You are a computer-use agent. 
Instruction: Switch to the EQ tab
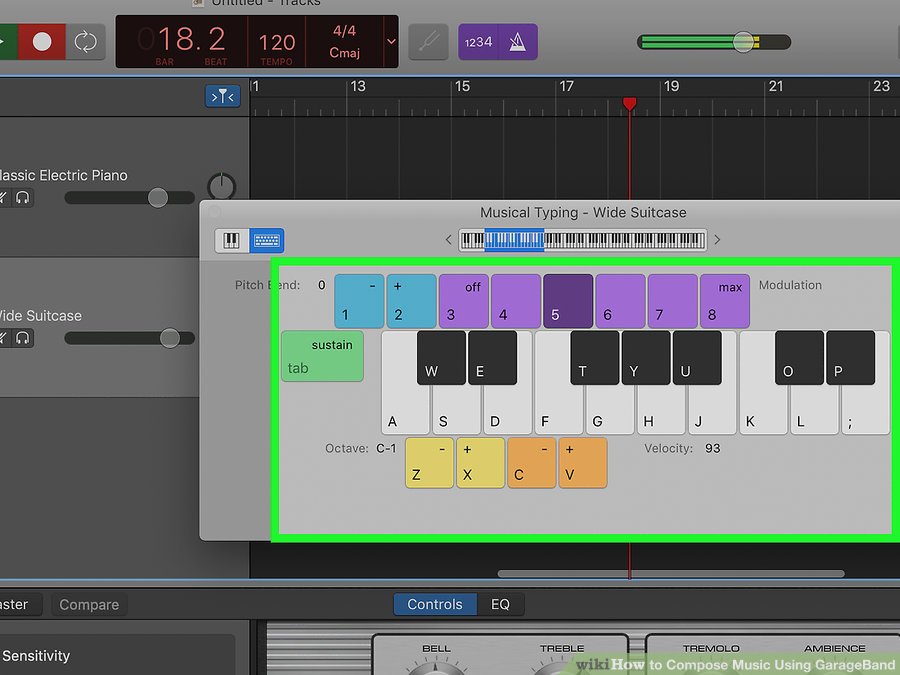point(501,604)
